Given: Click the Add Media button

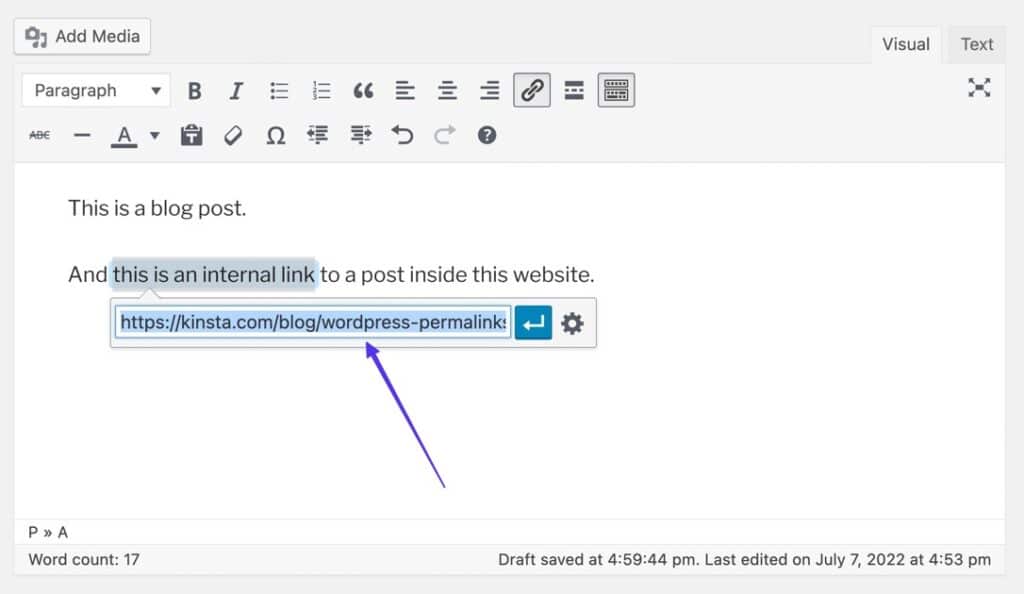Looking at the screenshot, I should coord(81,36).
